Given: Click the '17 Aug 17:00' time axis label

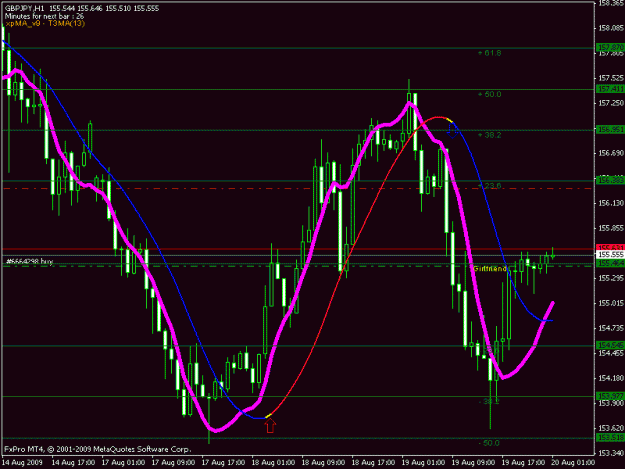Looking at the screenshot, I should pos(223,463).
